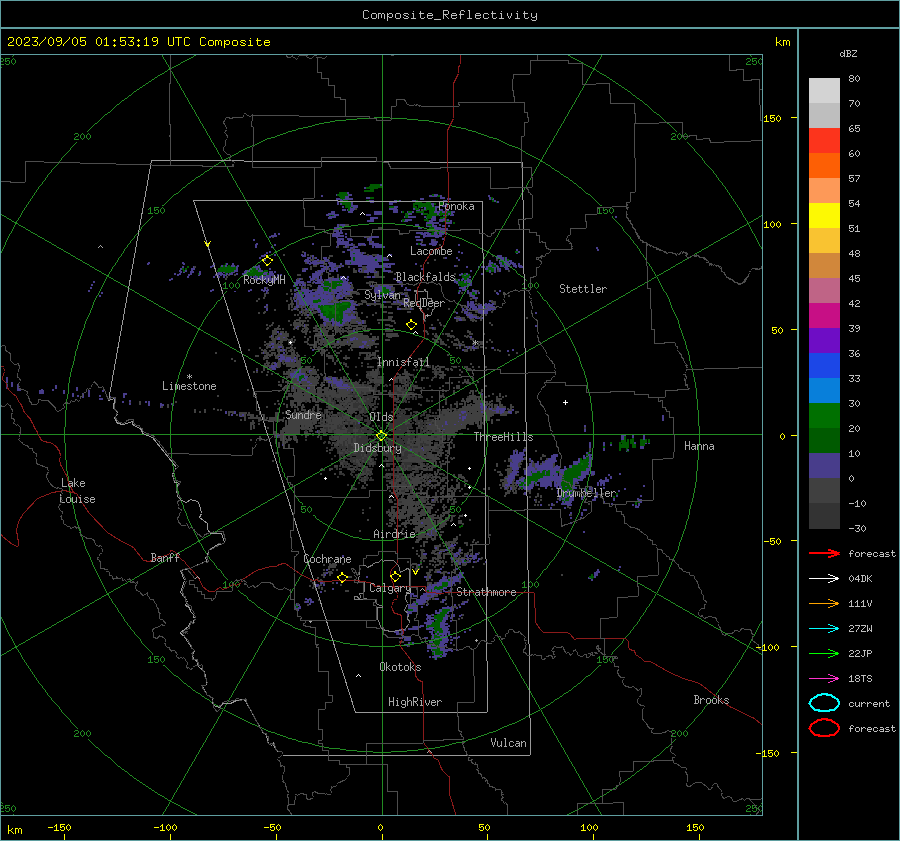Click the green echo south of Strathmore
This screenshot has height=841, width=900.
440,630
